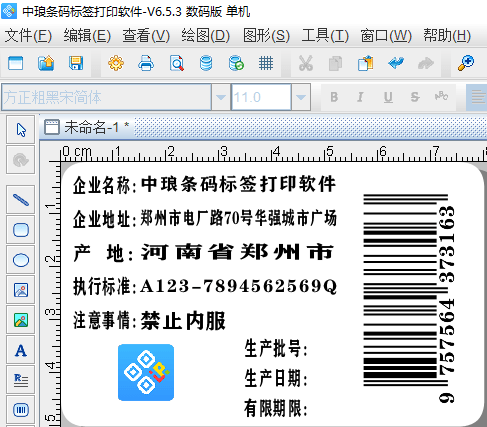Open the 编辑(E) menu

(87, 36)
